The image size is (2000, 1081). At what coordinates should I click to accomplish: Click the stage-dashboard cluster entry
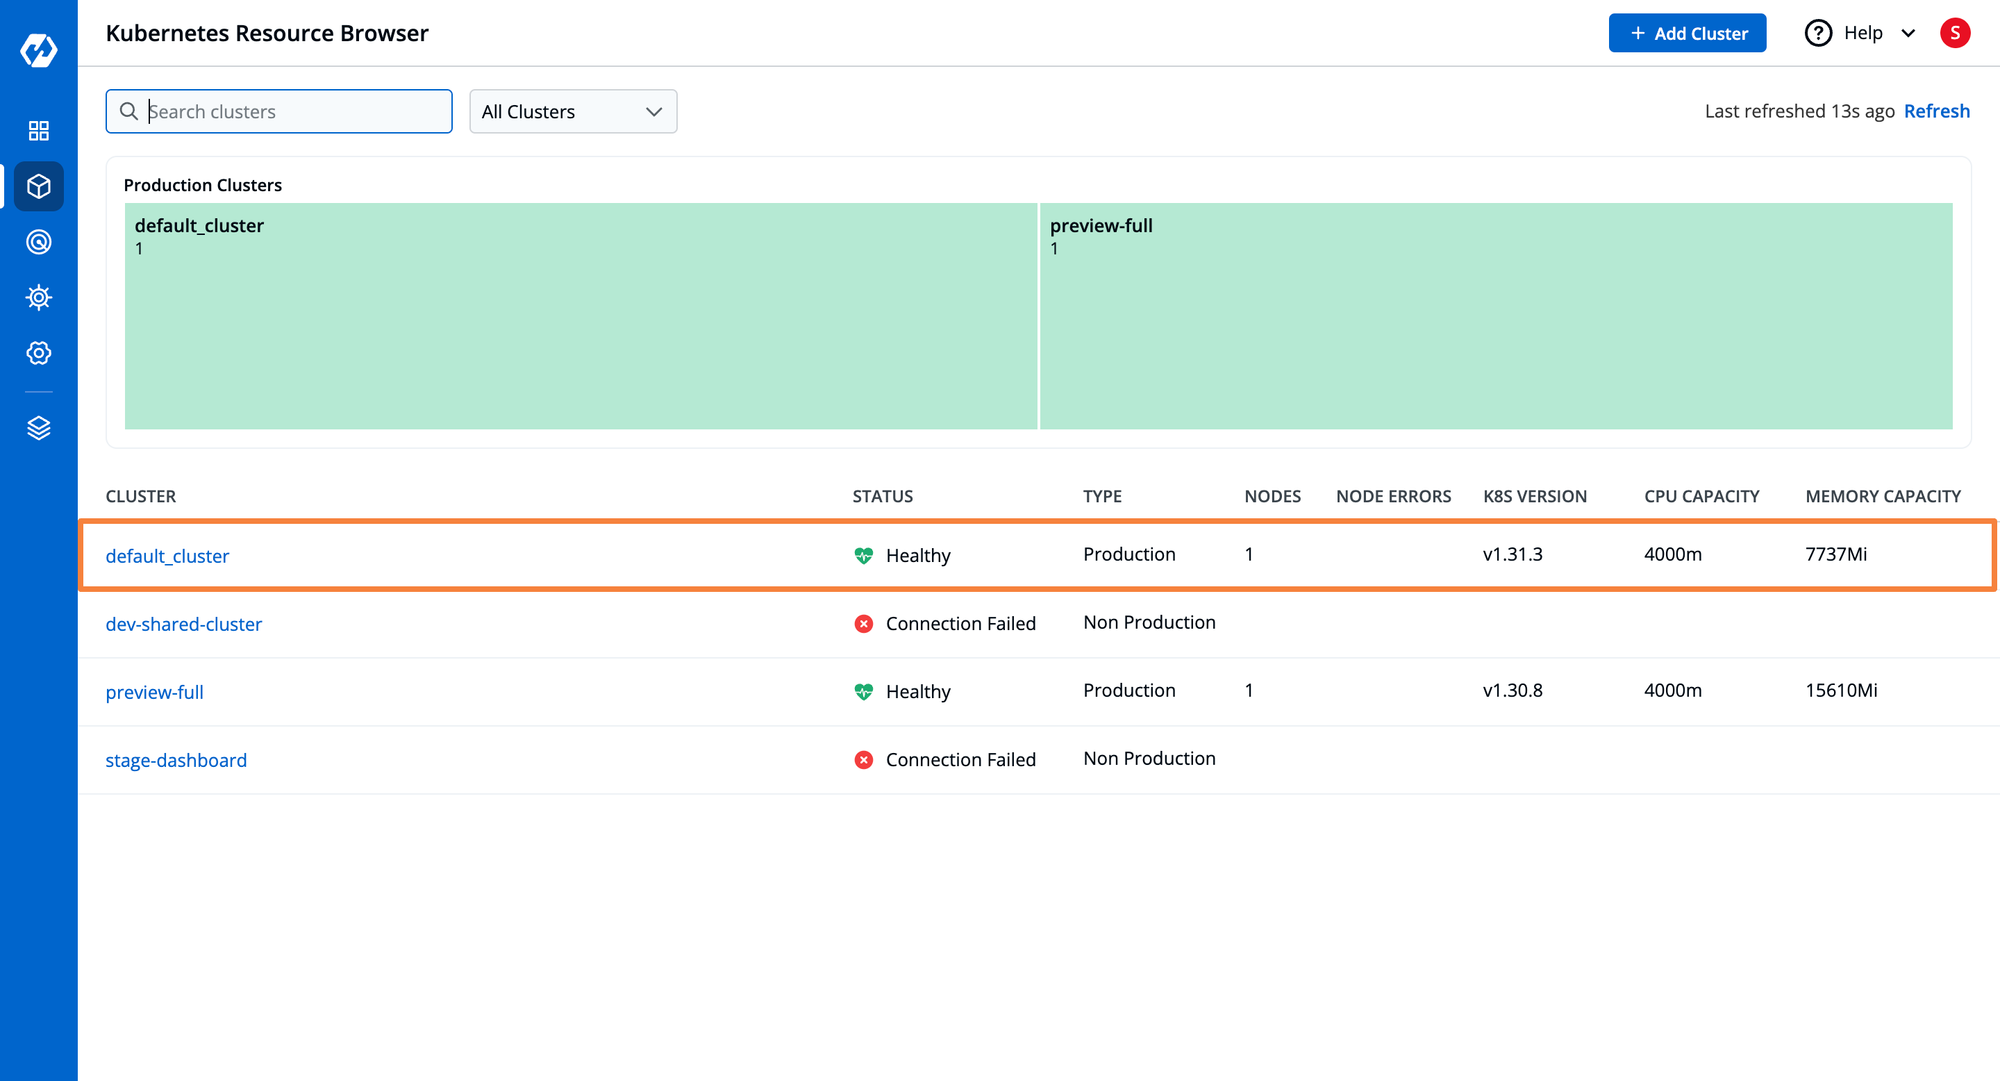pyautogui.click(x=176, y=759)
